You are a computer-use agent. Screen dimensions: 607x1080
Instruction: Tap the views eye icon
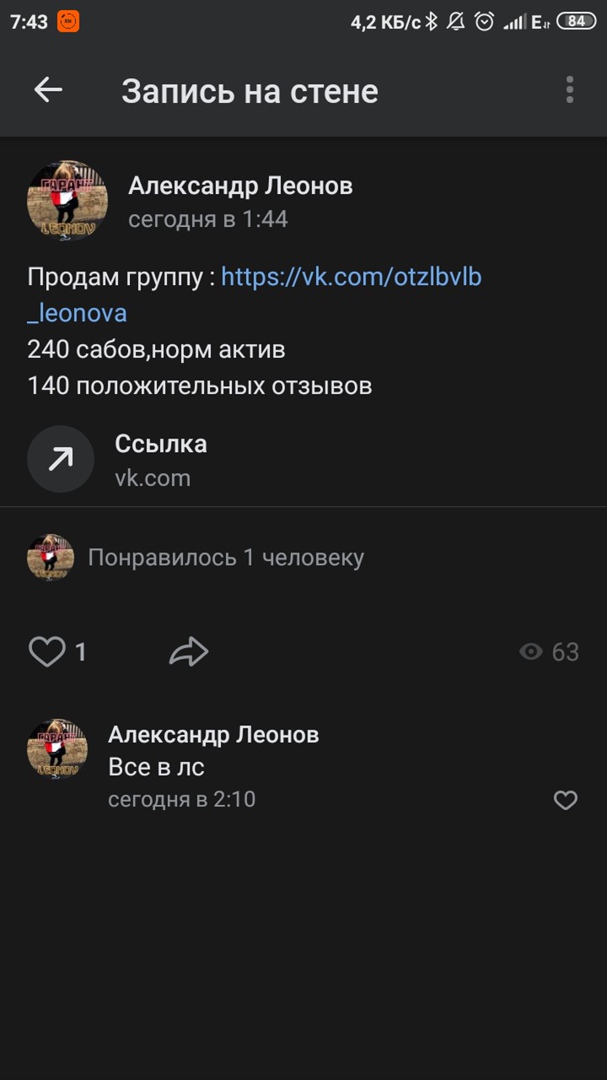531,652
